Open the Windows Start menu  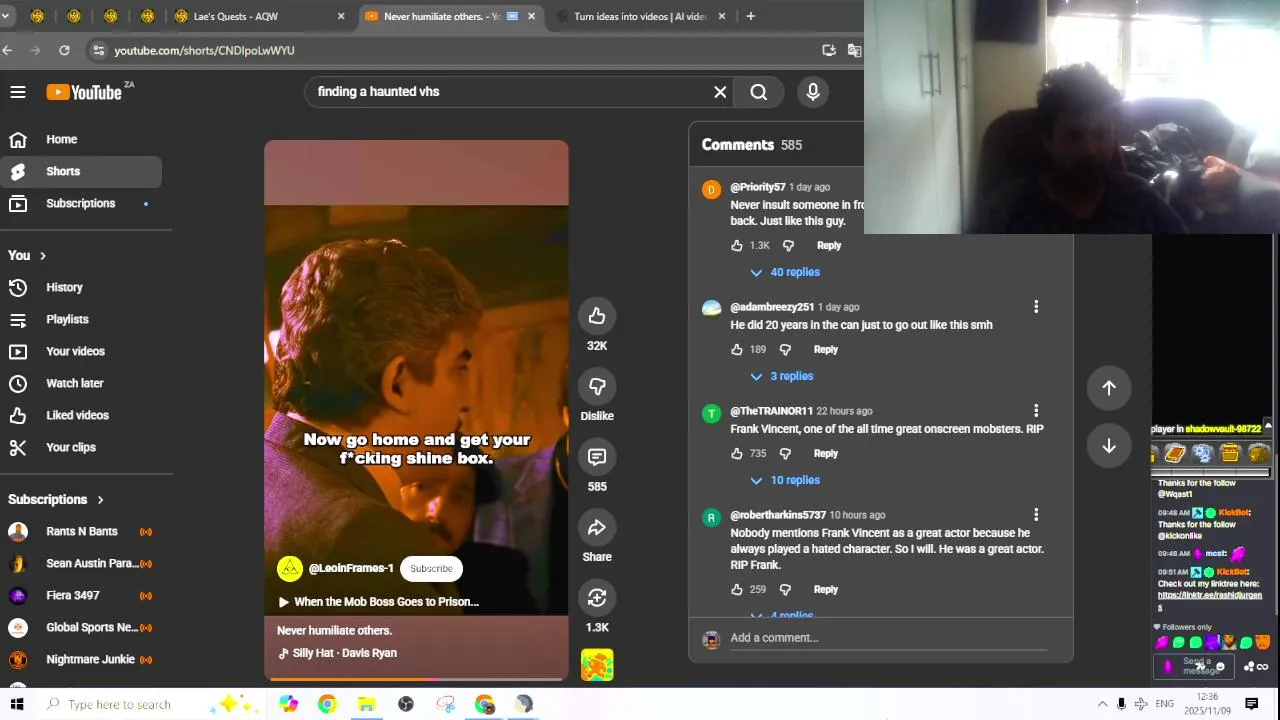[17, 704]
